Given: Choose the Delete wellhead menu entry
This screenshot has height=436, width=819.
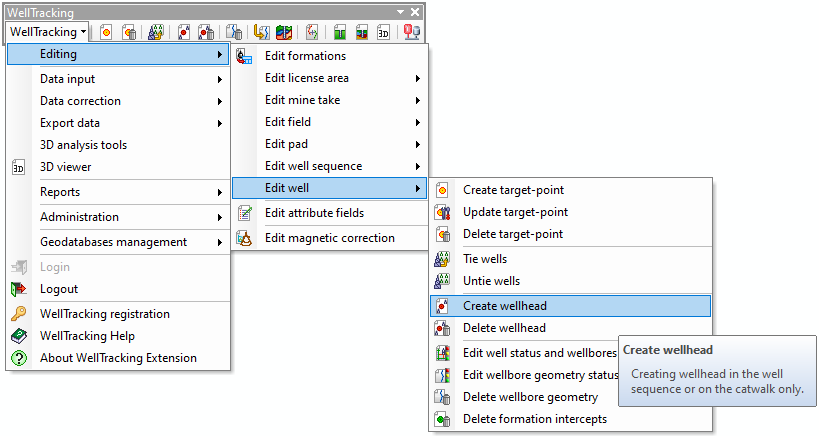Looking at the screenshot, I should [570, 328].
